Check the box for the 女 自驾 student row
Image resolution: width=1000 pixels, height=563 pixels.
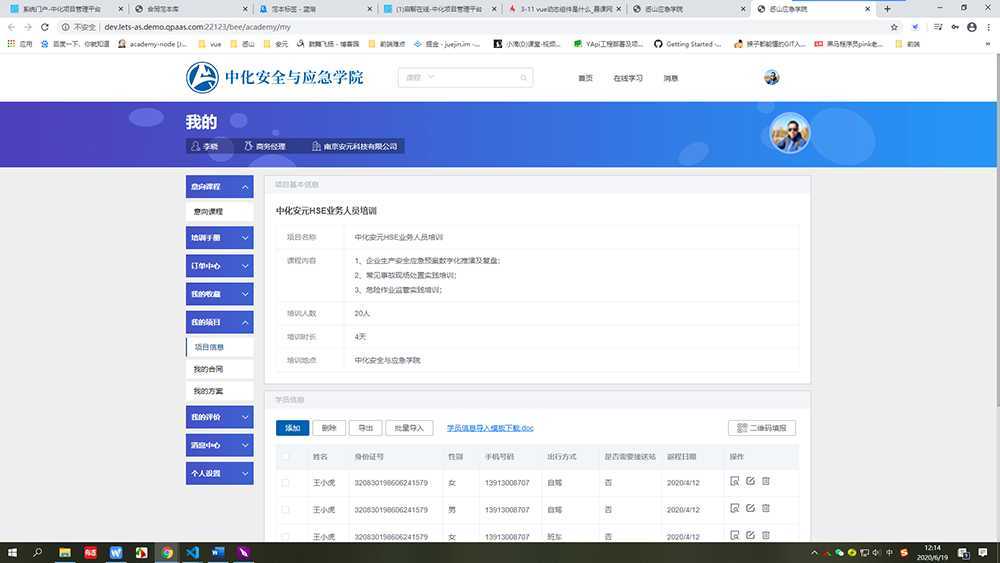coord(285,483)
